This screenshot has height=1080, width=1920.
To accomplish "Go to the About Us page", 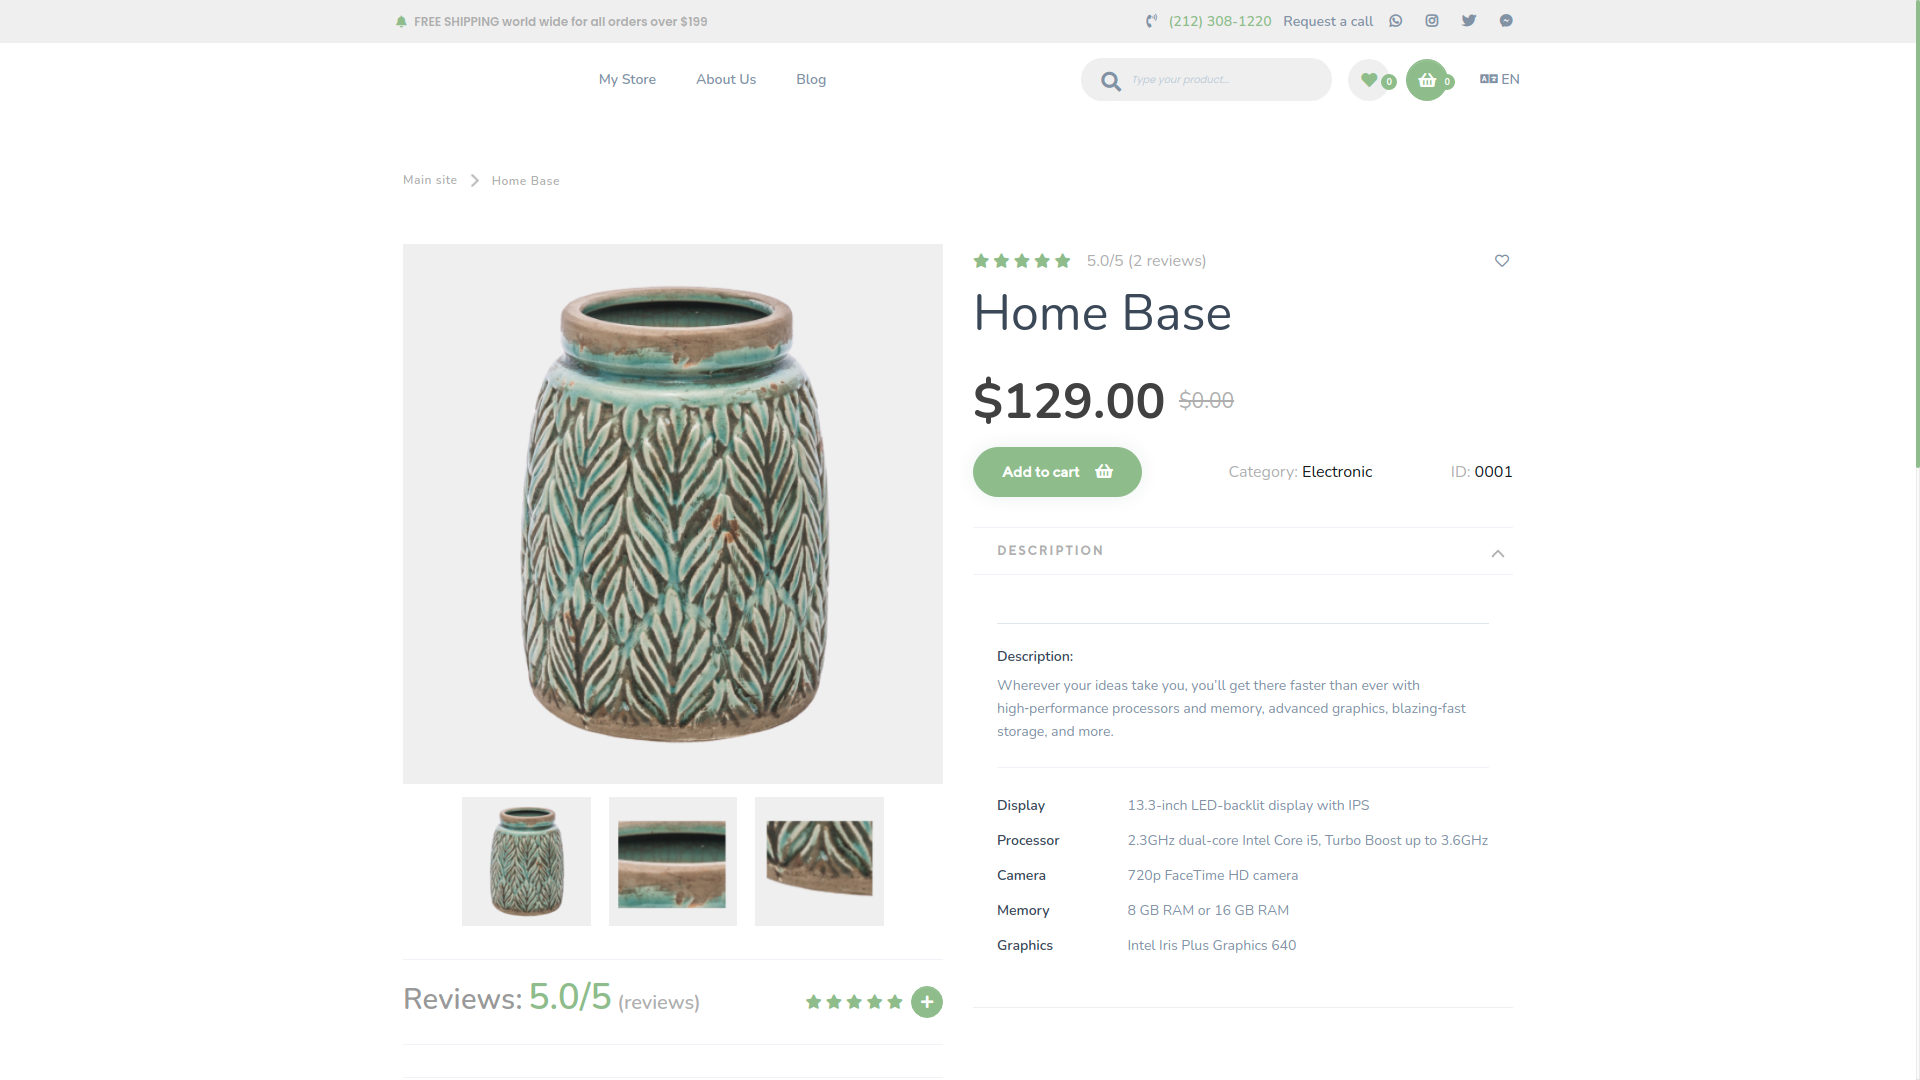I will pyautogui.click(x=726, y=79).
